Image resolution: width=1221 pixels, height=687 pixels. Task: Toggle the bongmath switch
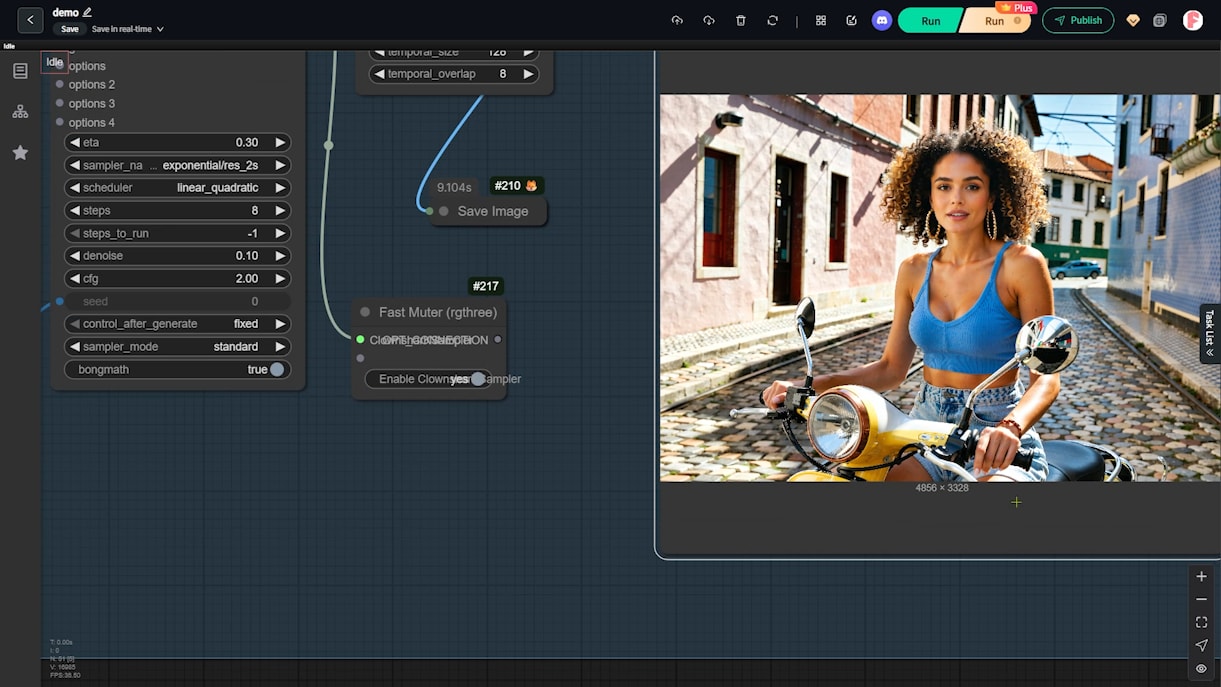tap(276, 369)
